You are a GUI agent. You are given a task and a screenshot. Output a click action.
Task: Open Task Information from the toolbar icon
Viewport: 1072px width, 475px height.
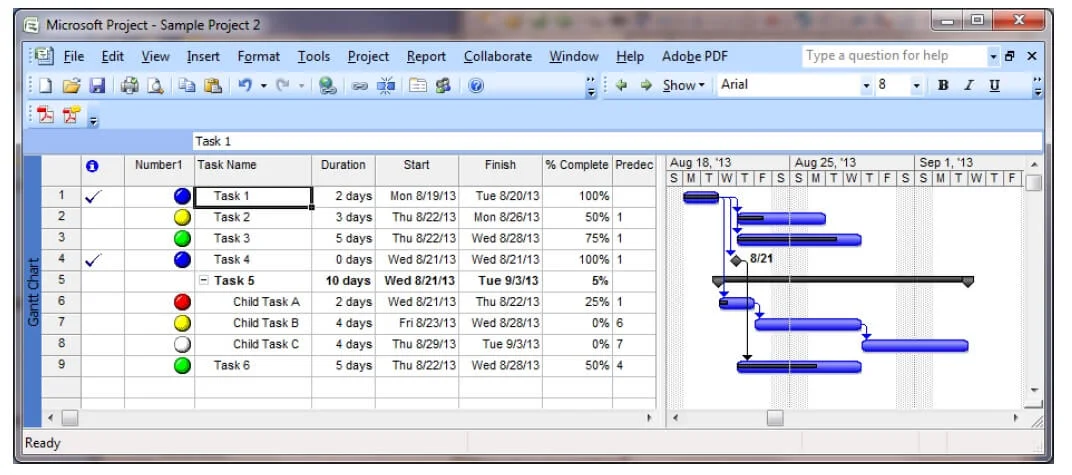click(x=418, y=85)
